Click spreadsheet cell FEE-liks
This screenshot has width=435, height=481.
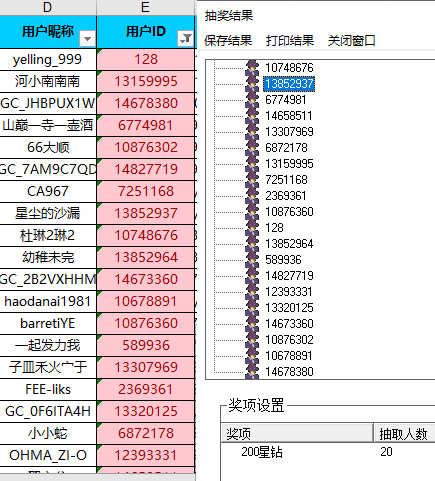point(48,389)
